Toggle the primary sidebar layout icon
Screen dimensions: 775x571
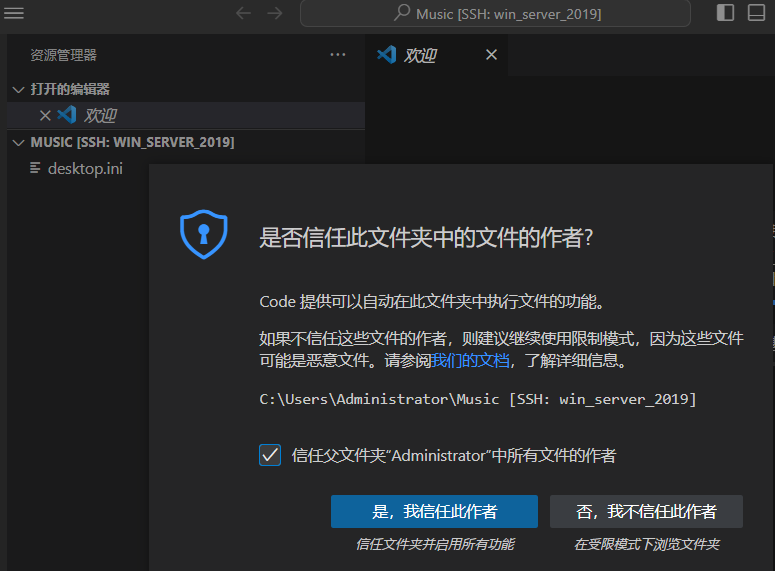pos(725,13)
